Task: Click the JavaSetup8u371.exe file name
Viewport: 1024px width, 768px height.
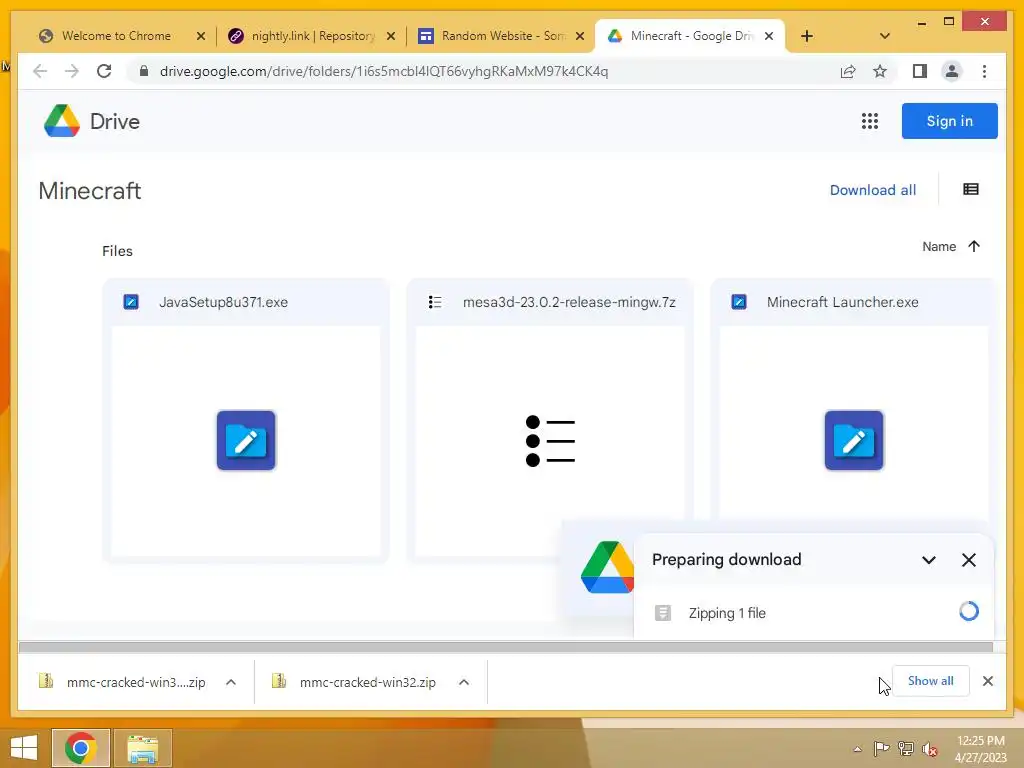Action: click(x=223, y=302)
